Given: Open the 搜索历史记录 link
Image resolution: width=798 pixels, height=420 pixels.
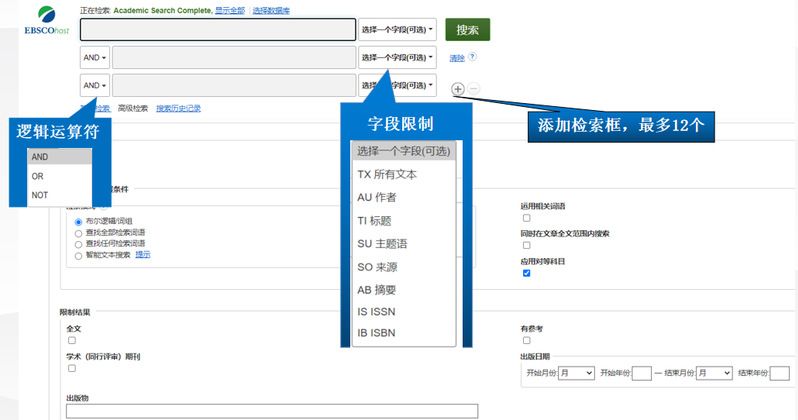Looking at the screenshot, I should click(178, 108).
